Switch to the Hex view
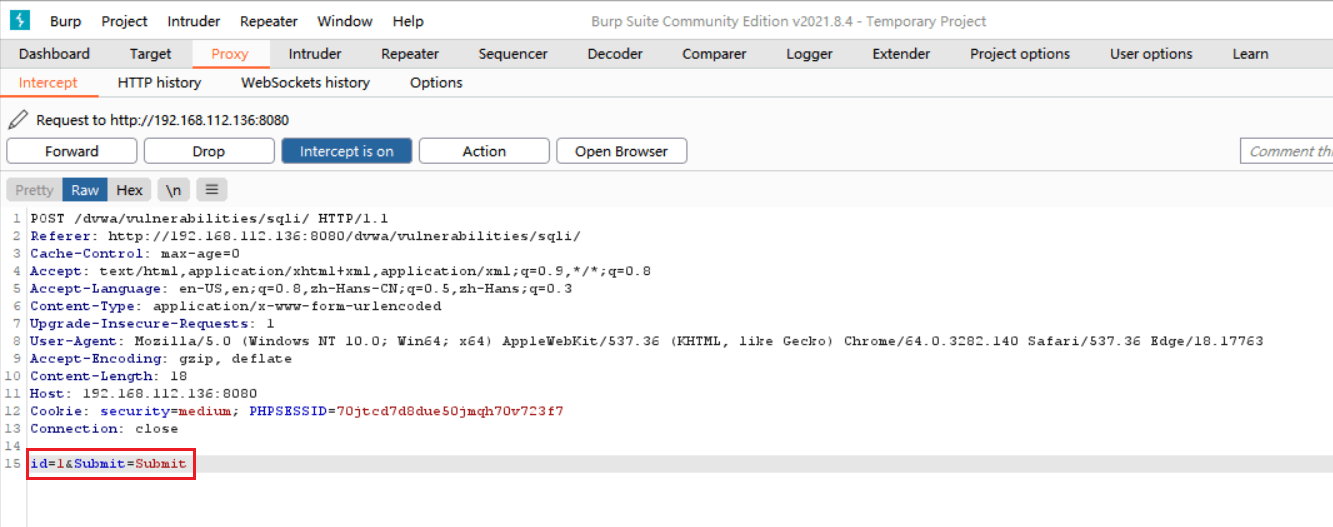The image size is (1333, 527). [x=130, y=189]
